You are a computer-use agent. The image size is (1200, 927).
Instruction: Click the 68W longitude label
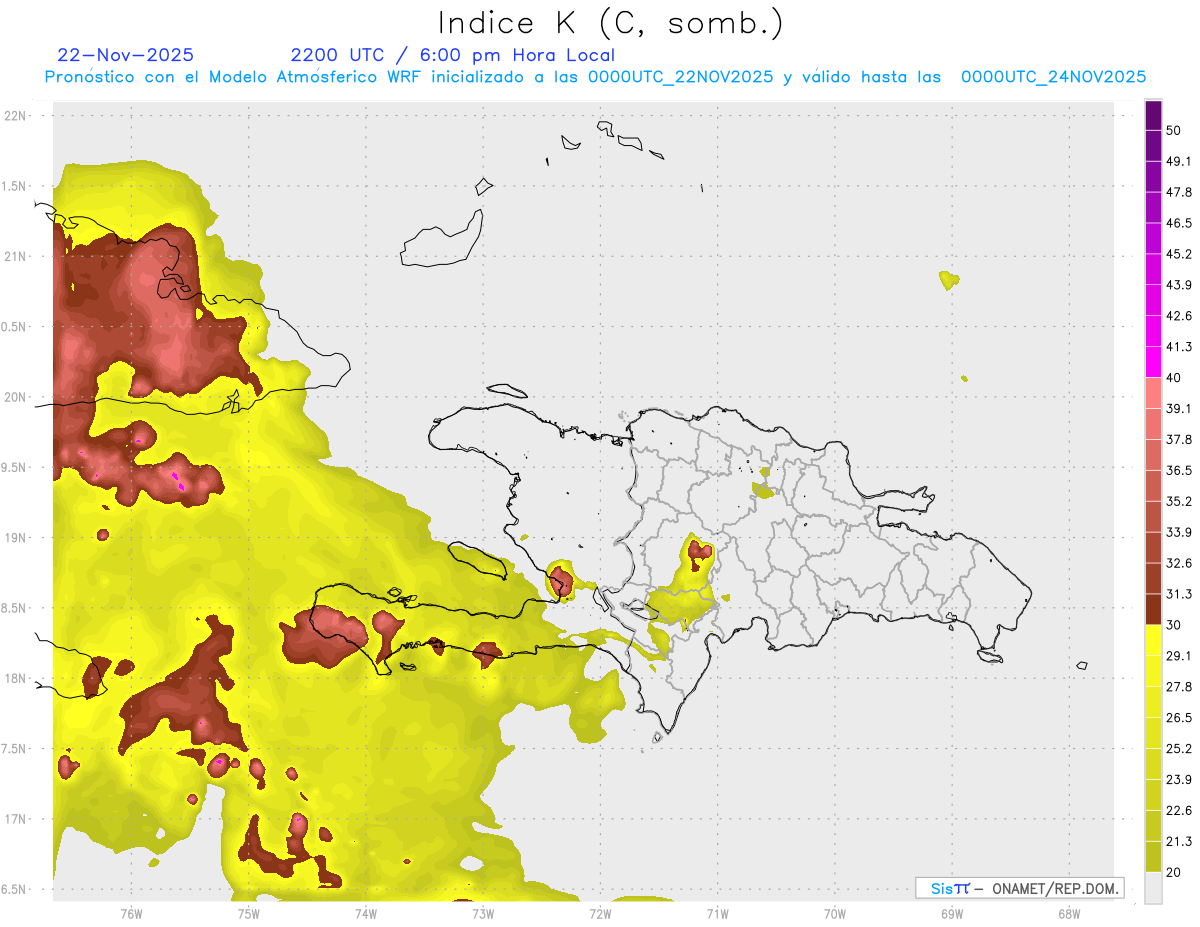1069,913
